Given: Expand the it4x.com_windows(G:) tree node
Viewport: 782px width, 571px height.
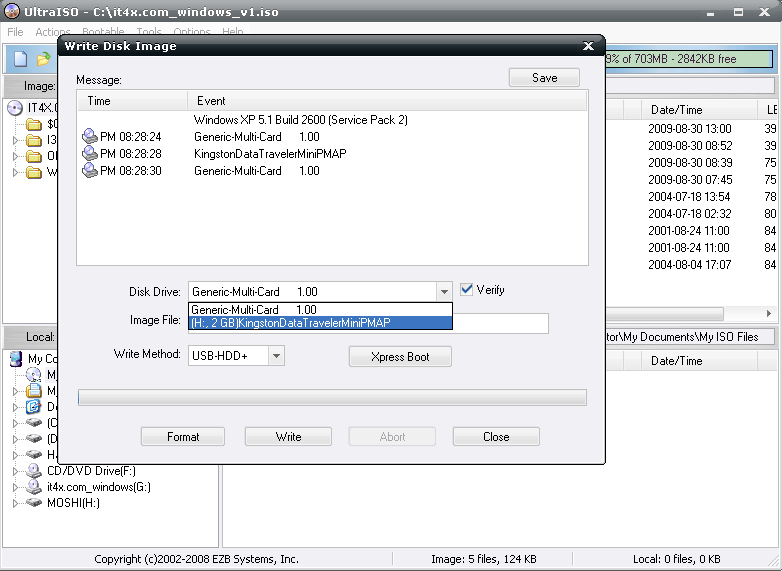Looking at the screenshot, I should (x=15, y=487).
